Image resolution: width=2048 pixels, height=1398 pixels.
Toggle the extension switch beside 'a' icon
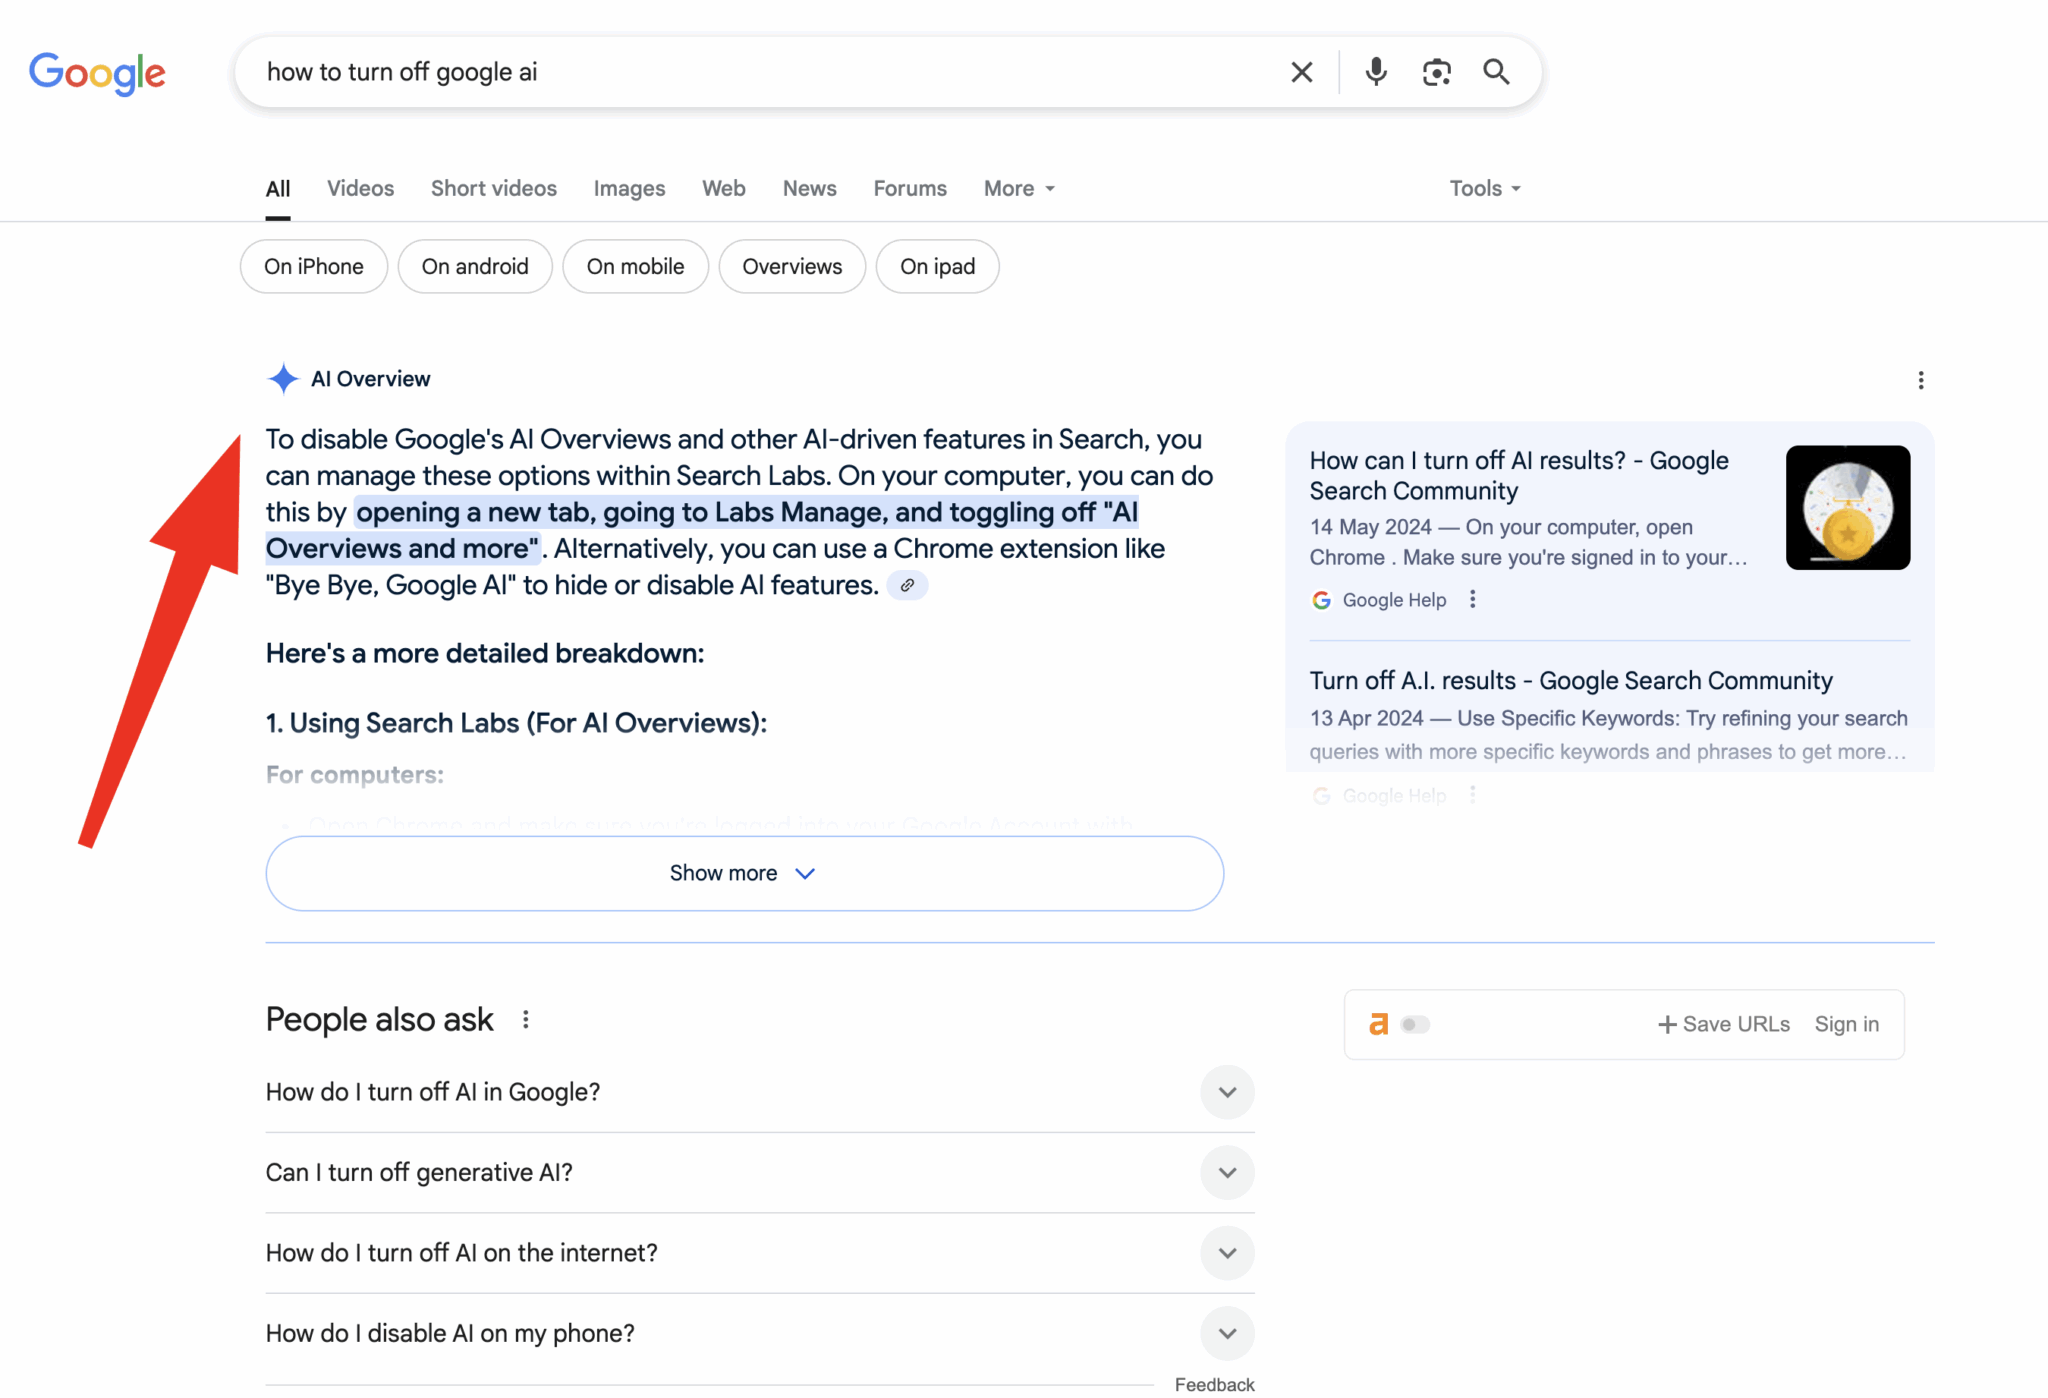tap(1415, 1025)
